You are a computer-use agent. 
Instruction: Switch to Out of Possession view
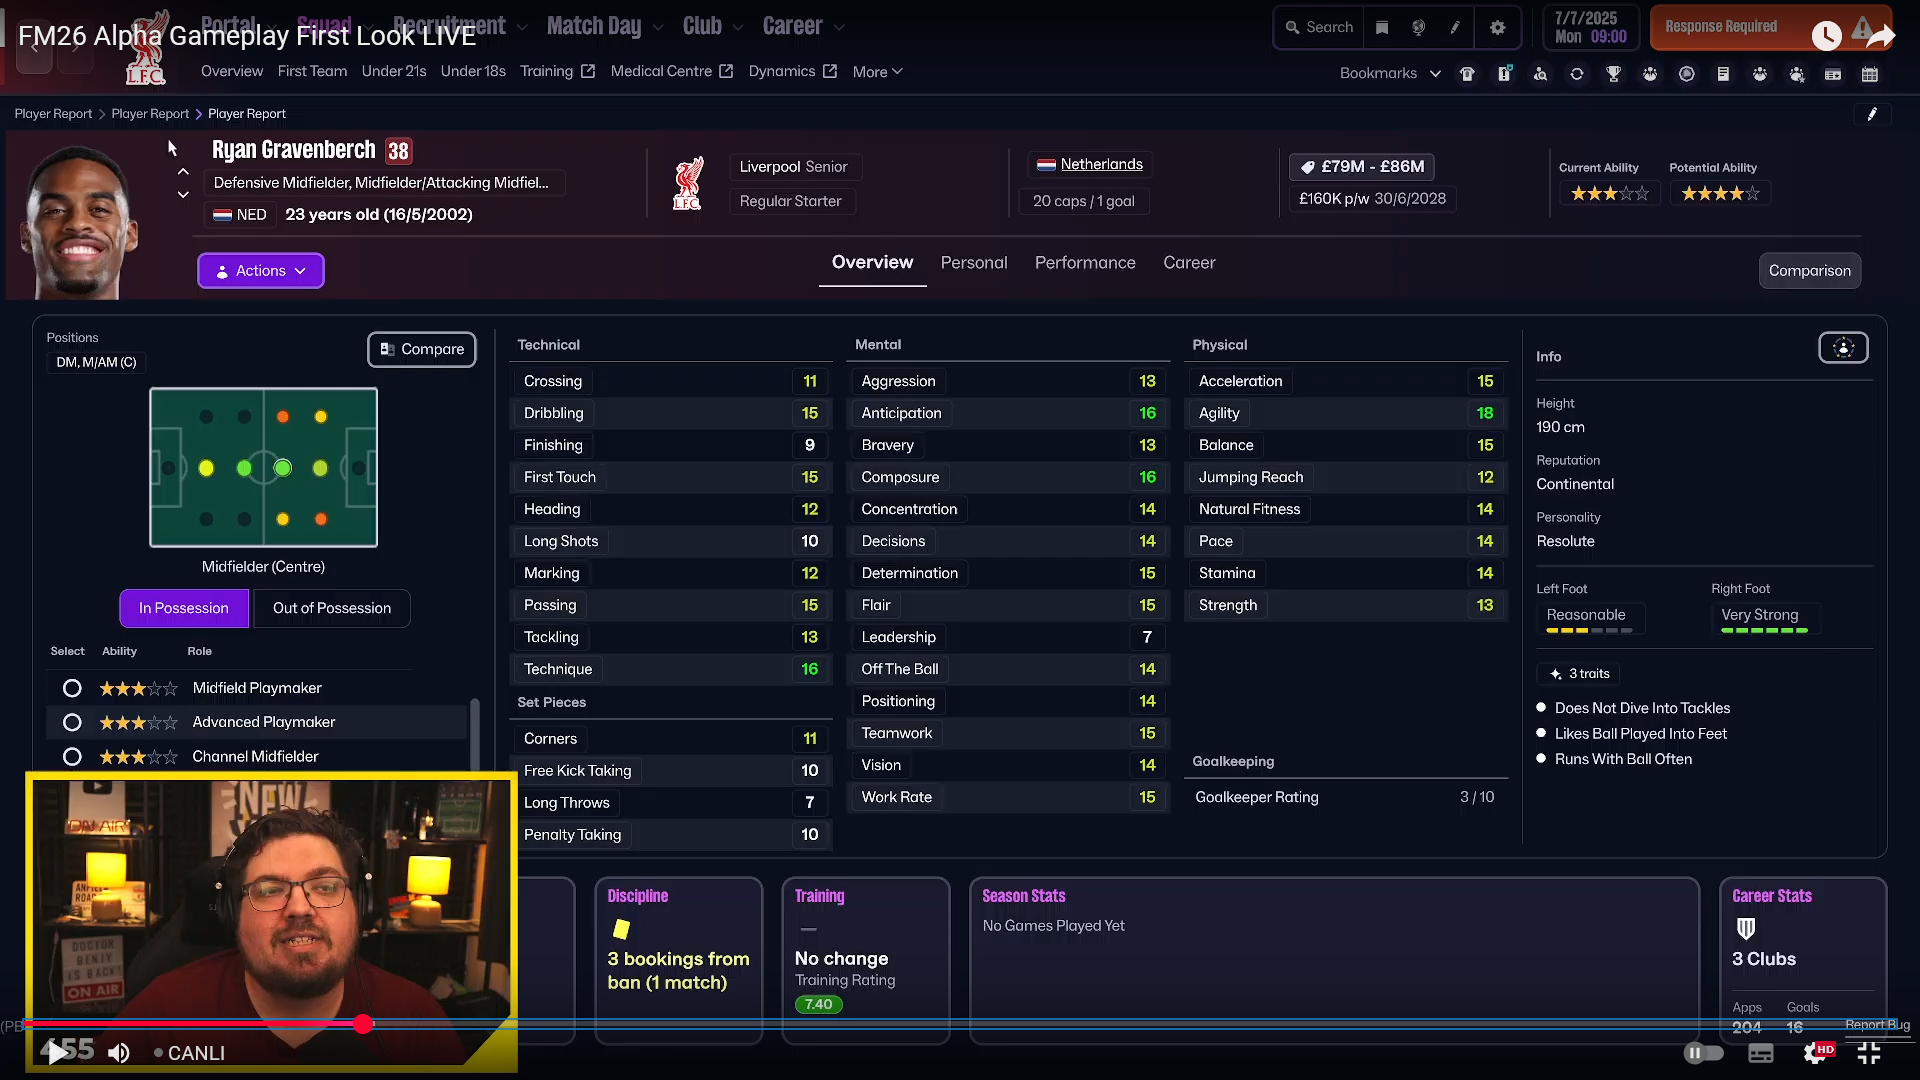click(x=332, y=608)
